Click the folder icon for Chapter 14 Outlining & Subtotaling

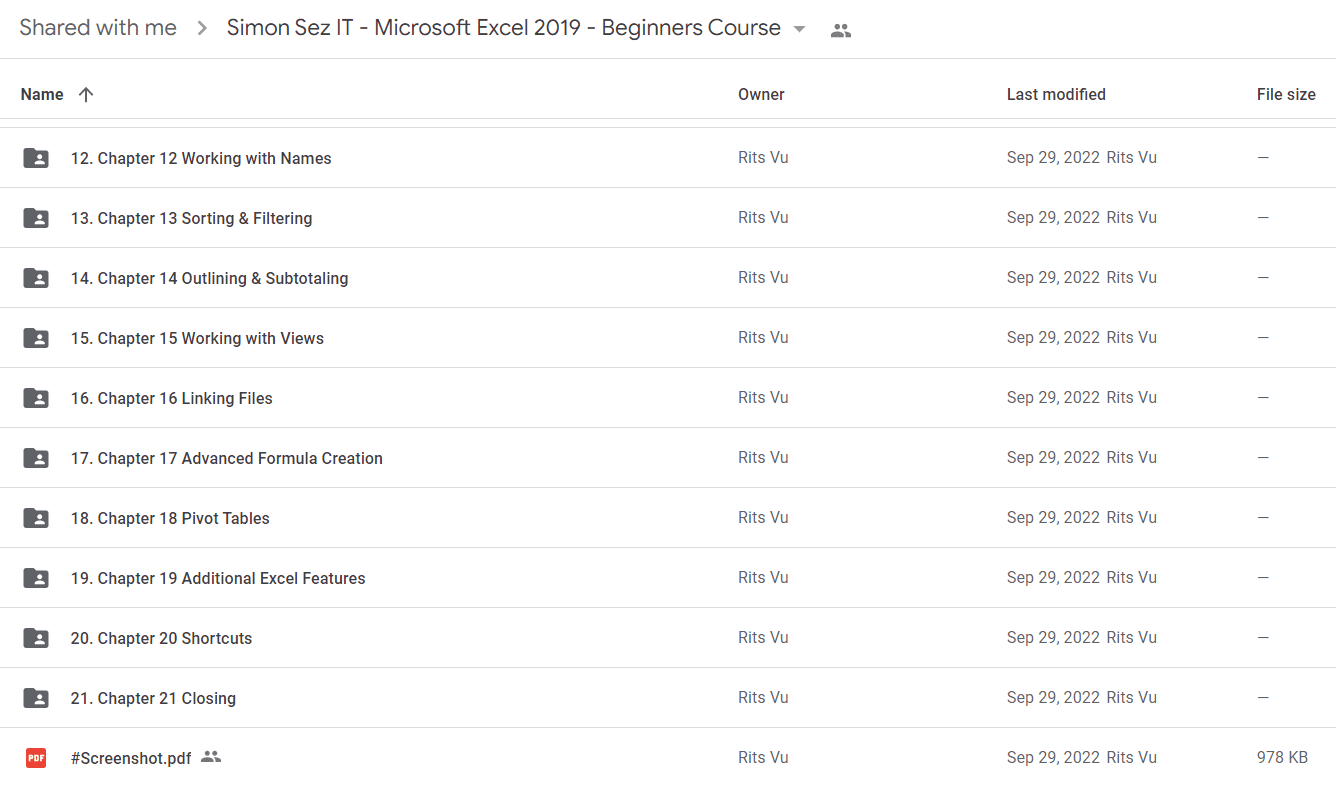(x=36, y=278)
